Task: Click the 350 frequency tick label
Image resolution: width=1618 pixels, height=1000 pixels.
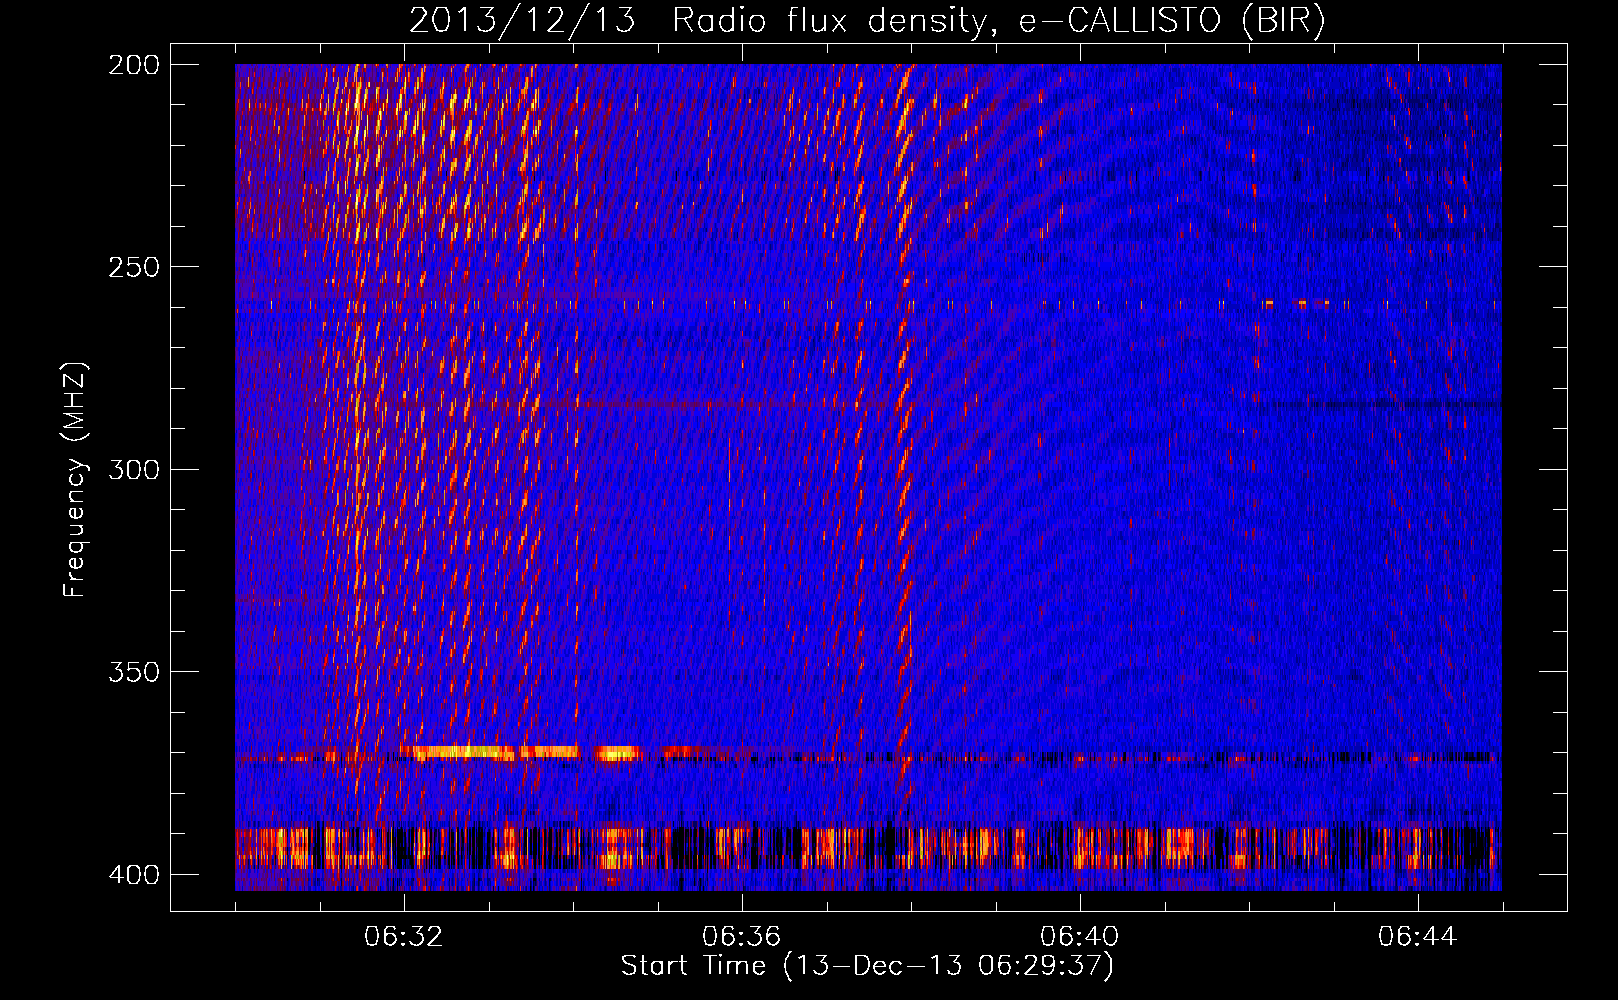Action: coord(133,671)
